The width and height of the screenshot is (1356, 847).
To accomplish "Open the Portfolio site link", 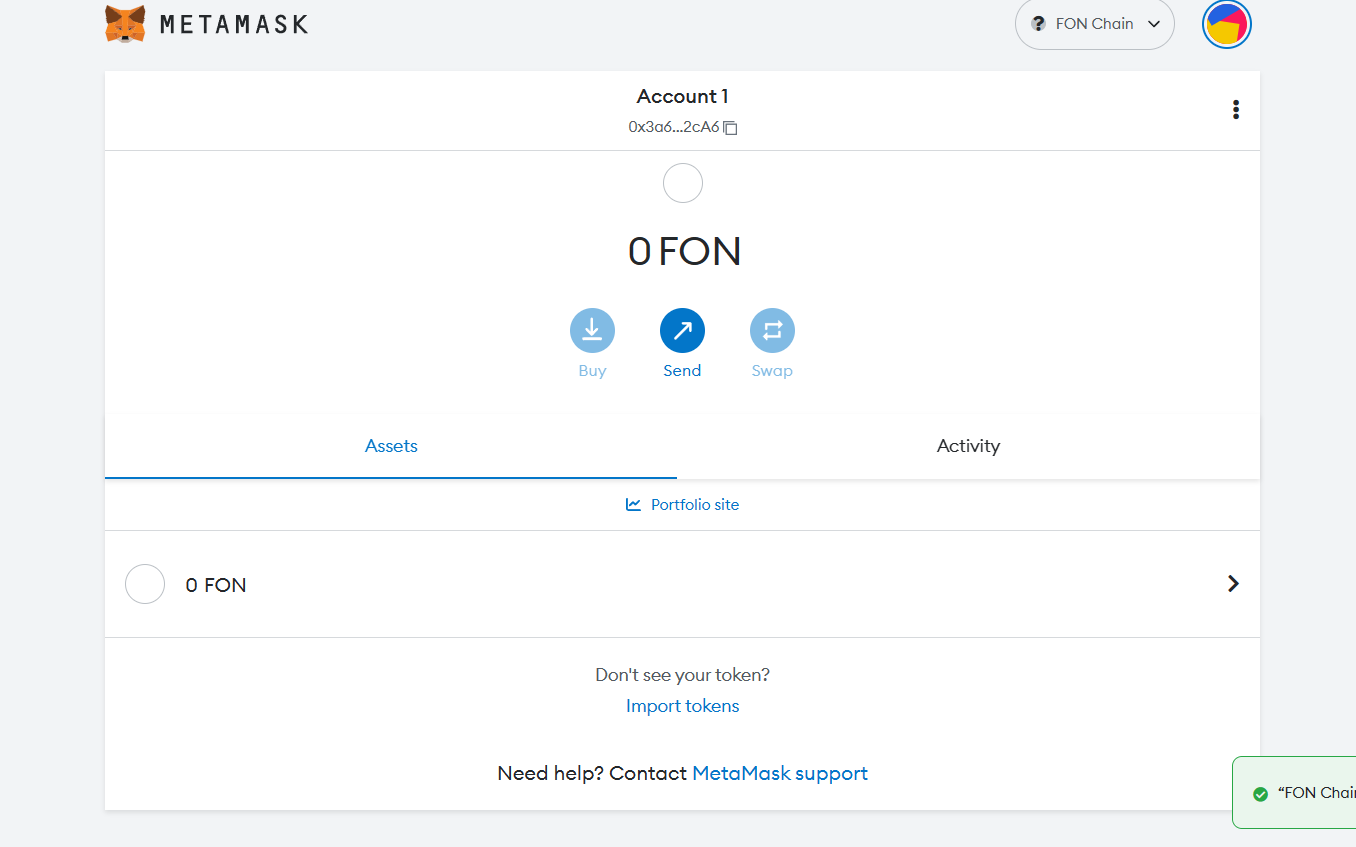I will 694,505.
